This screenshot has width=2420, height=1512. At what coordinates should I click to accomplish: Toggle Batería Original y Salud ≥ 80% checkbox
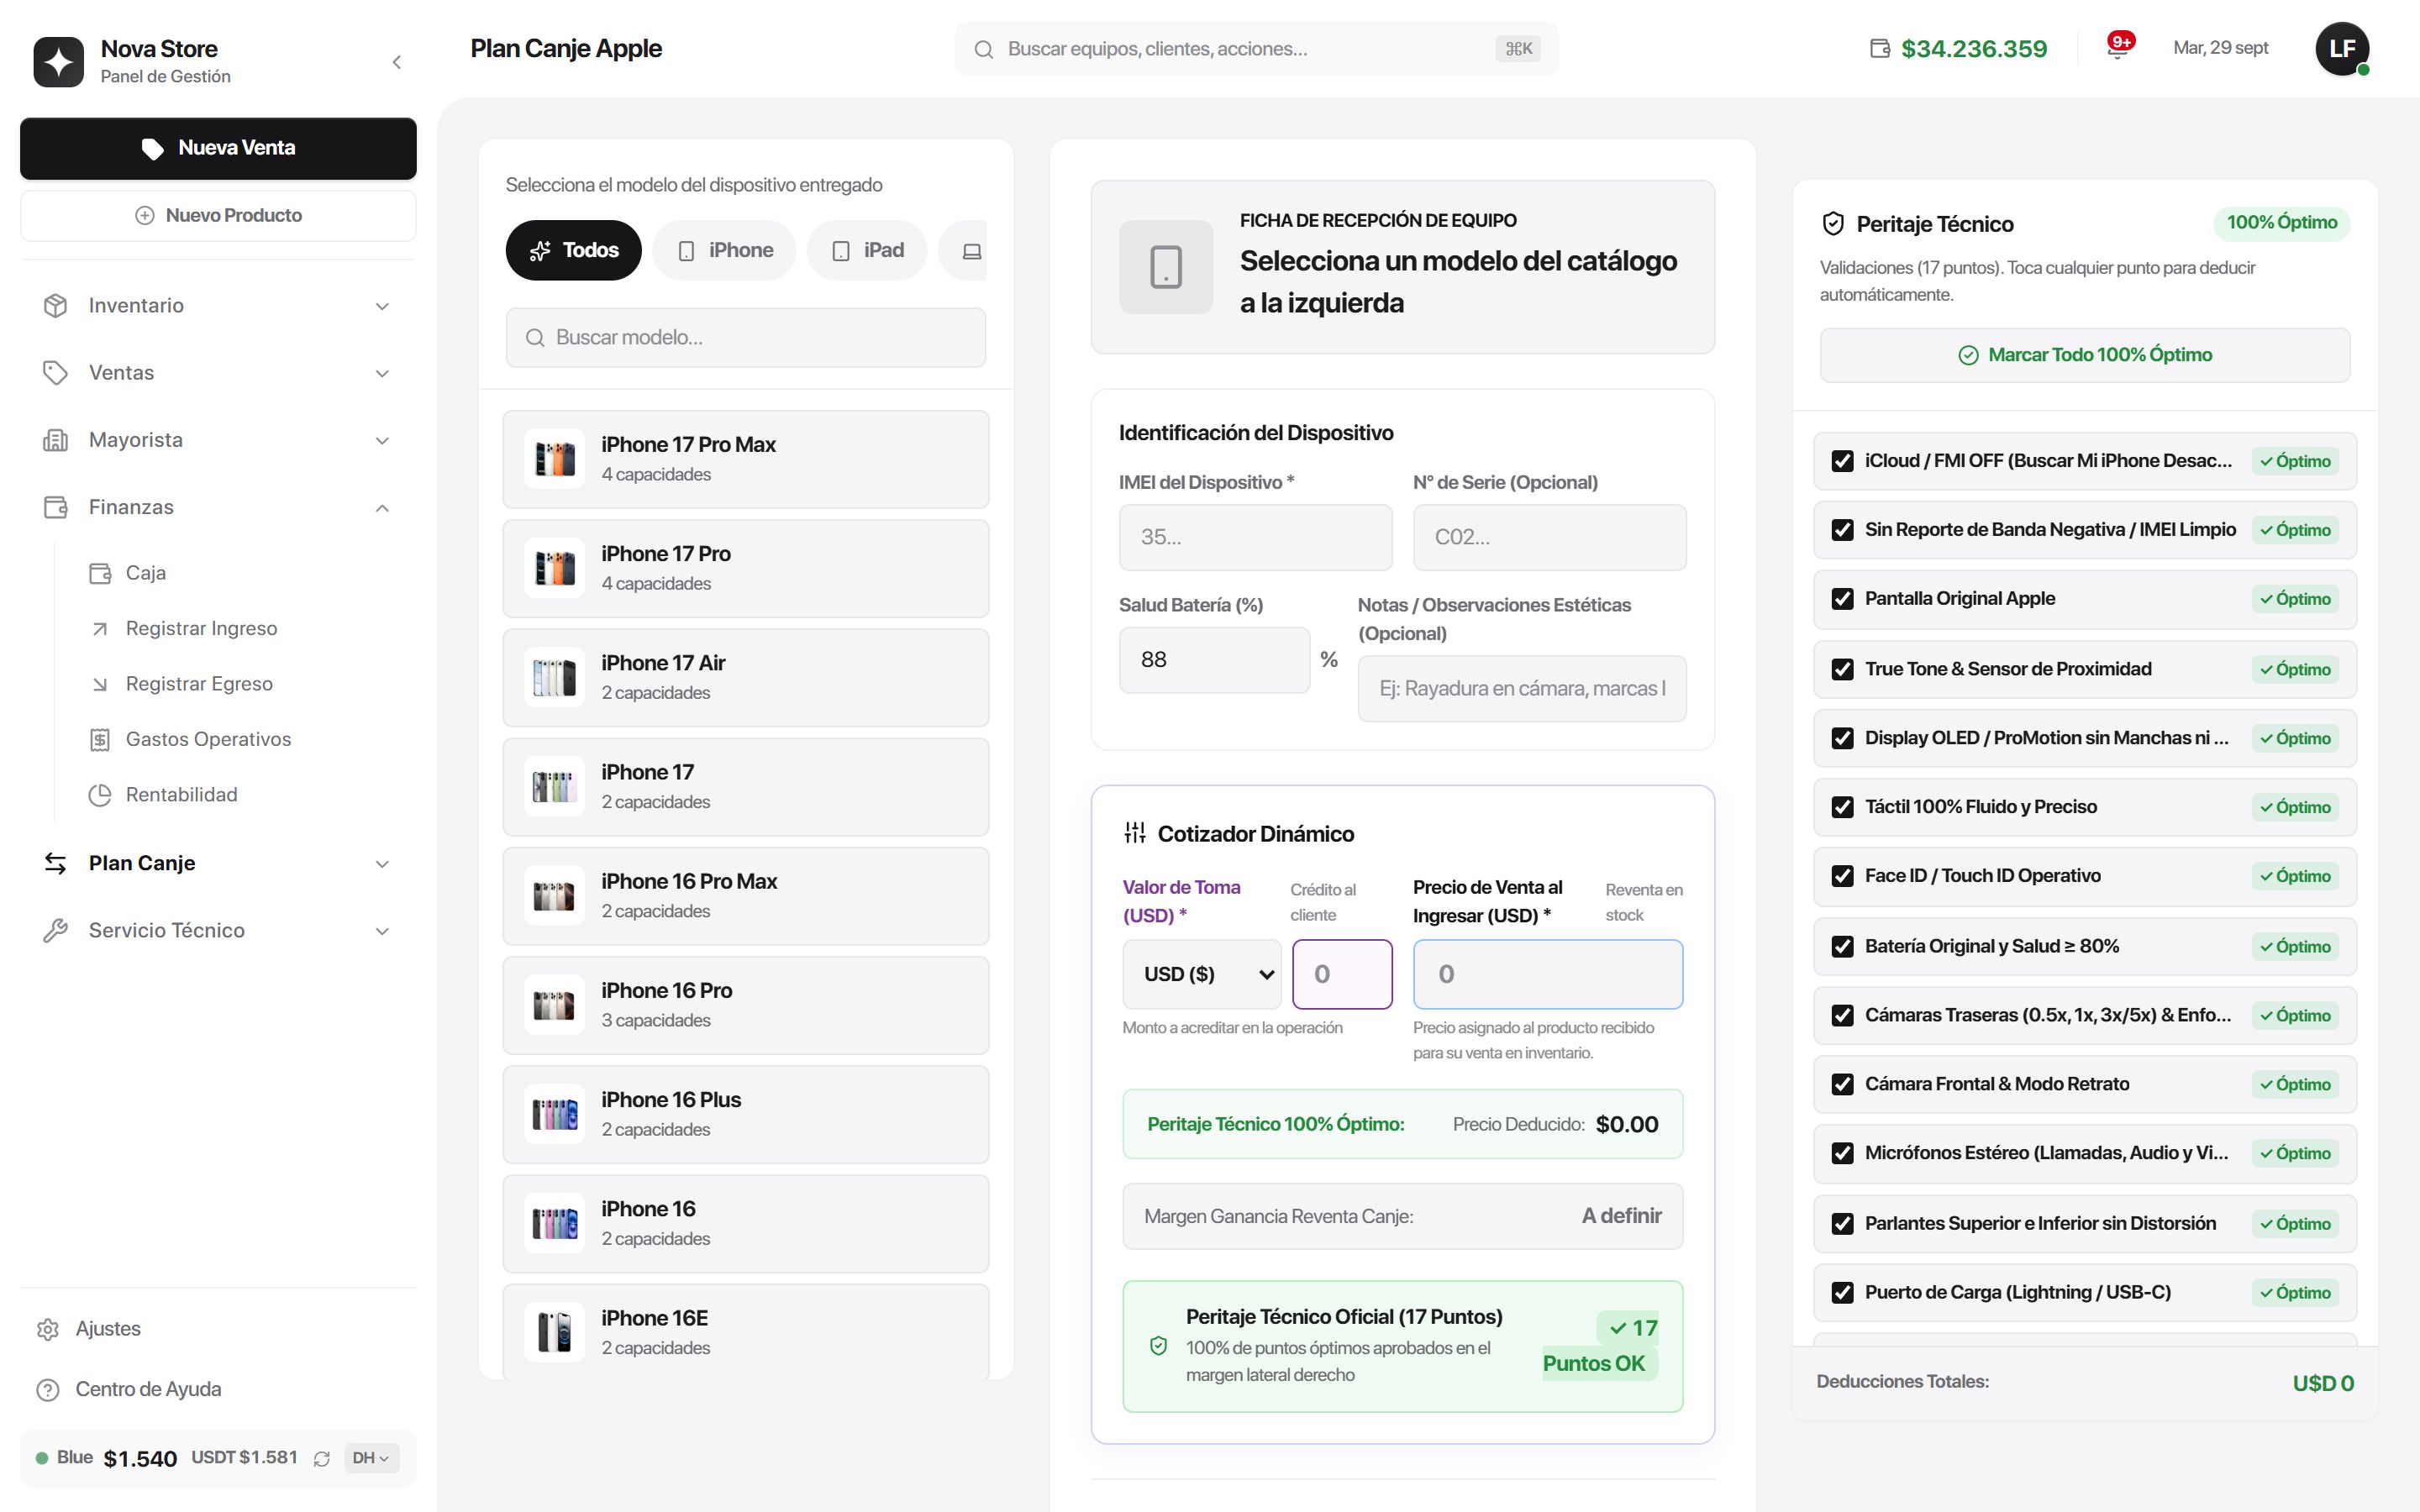tap(1842, 947)
